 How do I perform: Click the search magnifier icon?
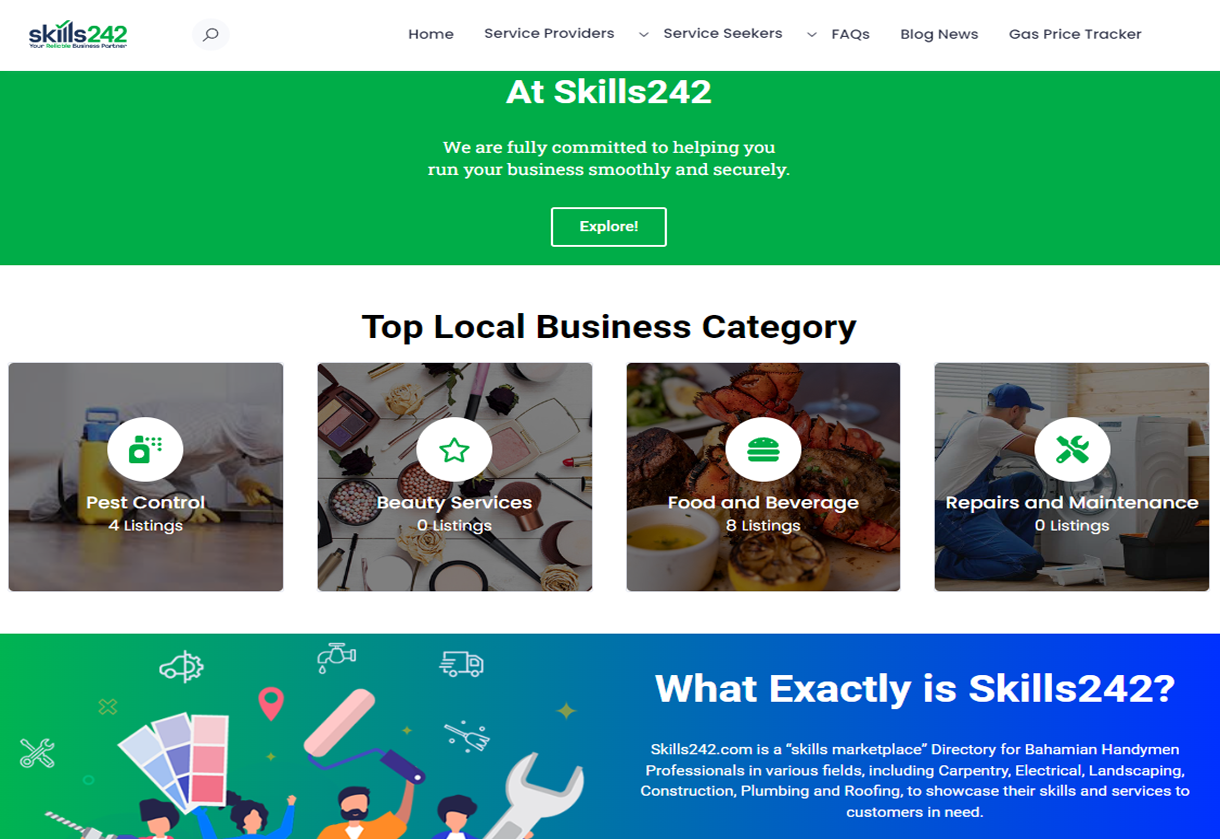(x=210, y=35)
